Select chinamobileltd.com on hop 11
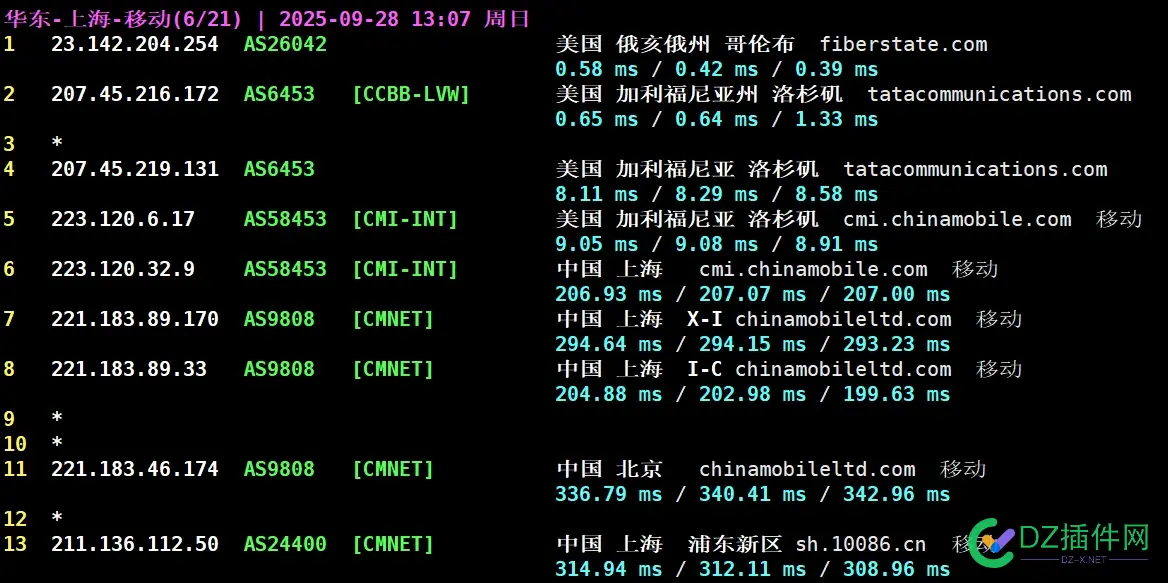This screenshot has height=583, width=1168. (x=807, y=469)
